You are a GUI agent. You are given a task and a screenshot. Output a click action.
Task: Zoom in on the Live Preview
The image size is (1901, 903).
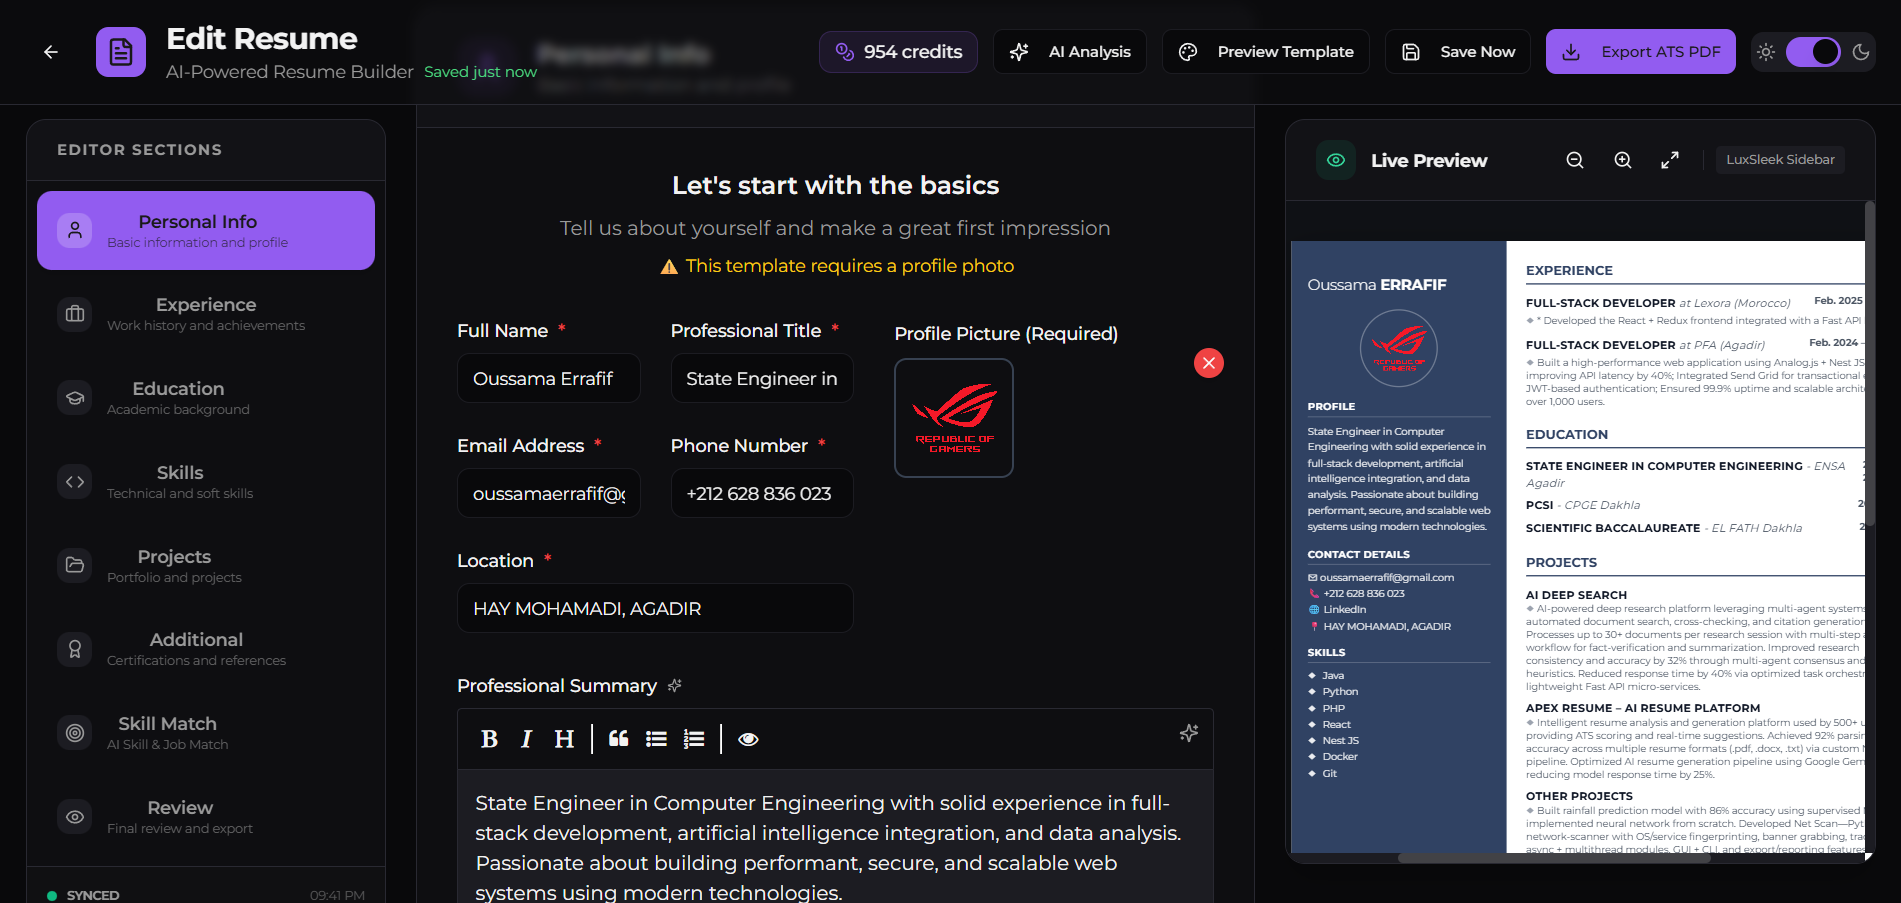[1622, 160]
